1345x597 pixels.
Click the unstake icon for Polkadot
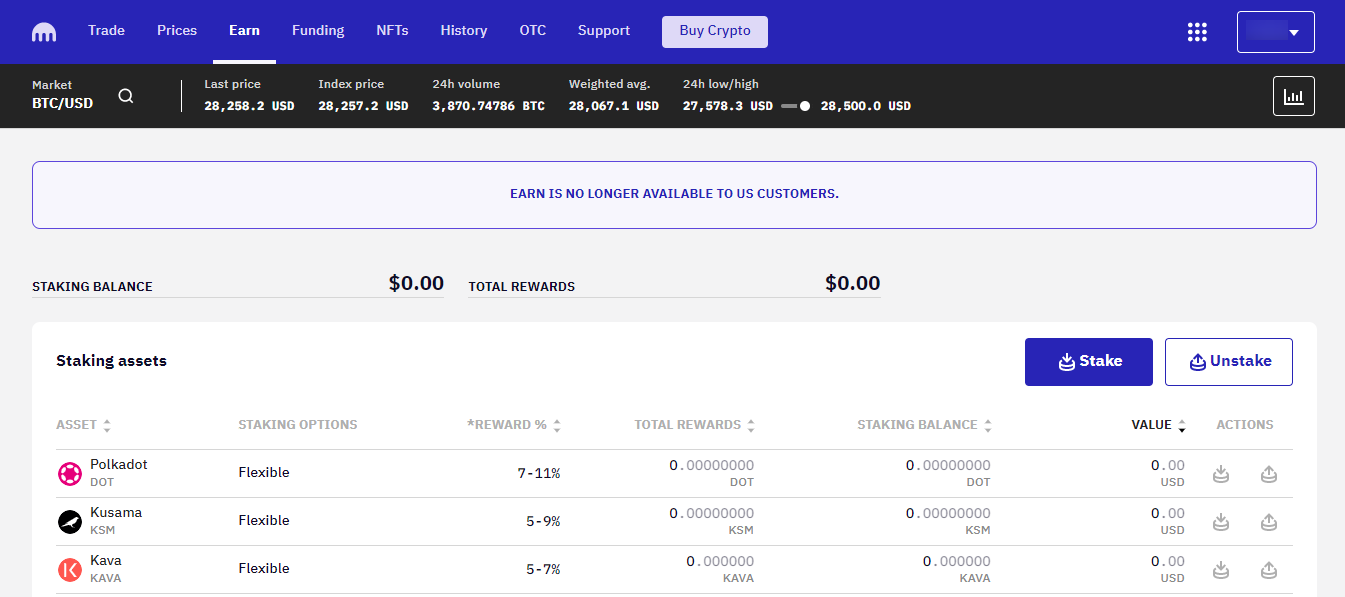(1269, 474)
